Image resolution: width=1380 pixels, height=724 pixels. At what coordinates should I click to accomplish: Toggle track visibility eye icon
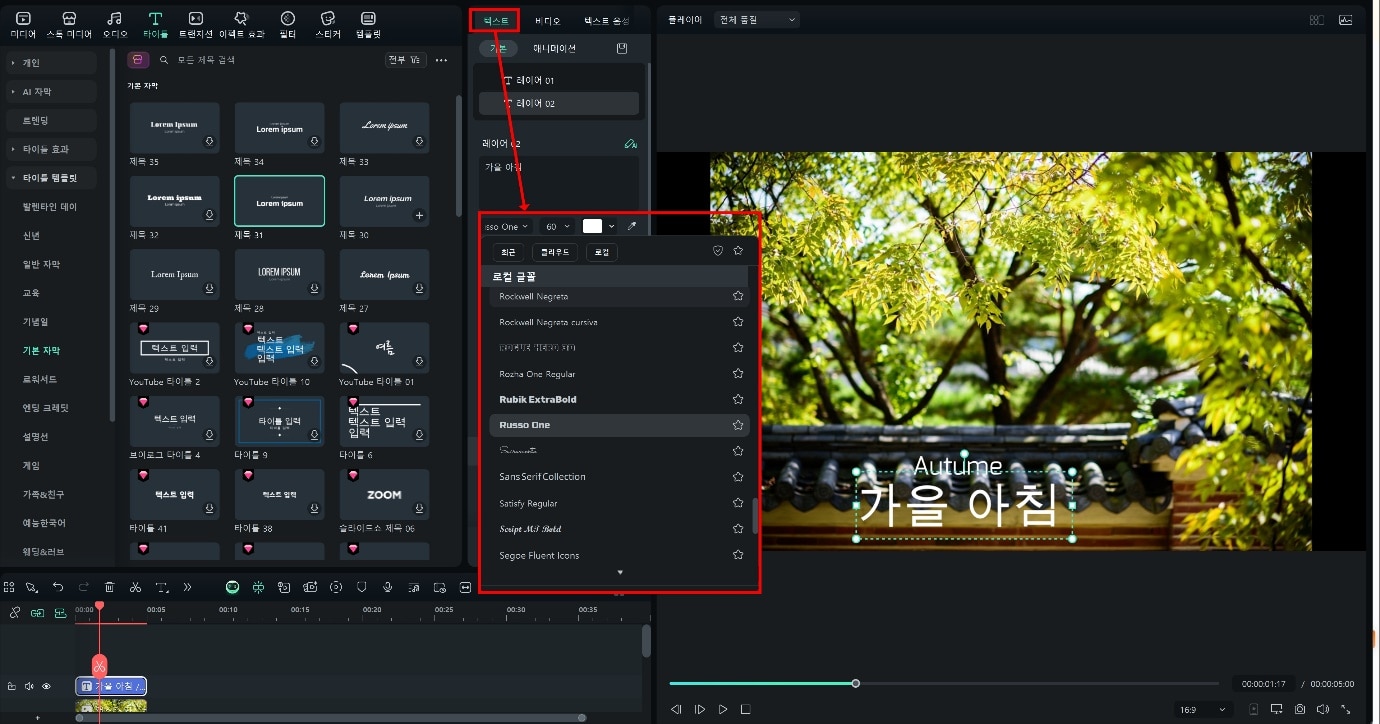(46, 686)
